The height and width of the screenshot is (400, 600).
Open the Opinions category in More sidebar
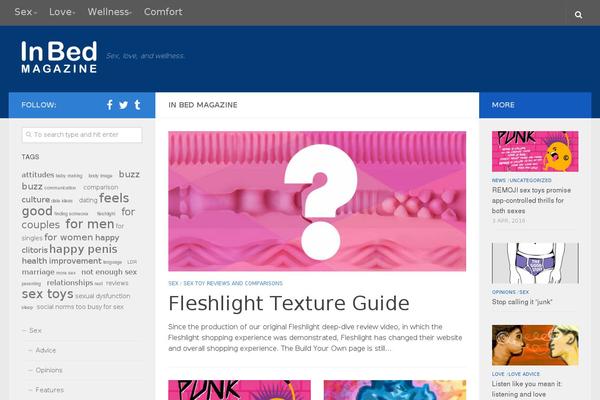coord(504,292)
